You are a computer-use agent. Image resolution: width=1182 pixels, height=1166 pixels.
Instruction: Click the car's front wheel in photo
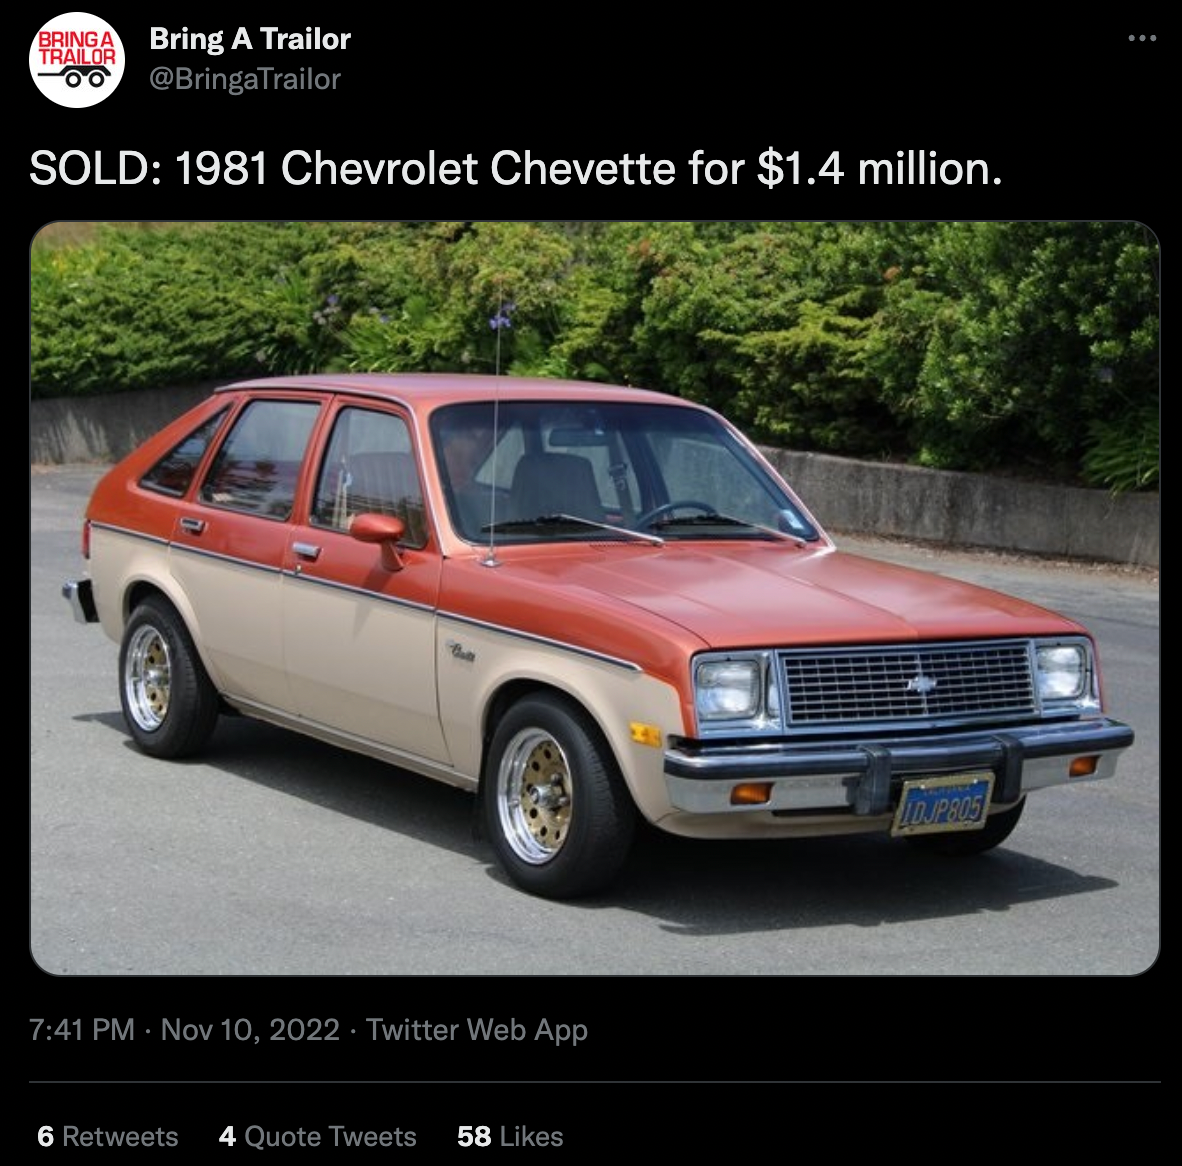pos(537,795)
